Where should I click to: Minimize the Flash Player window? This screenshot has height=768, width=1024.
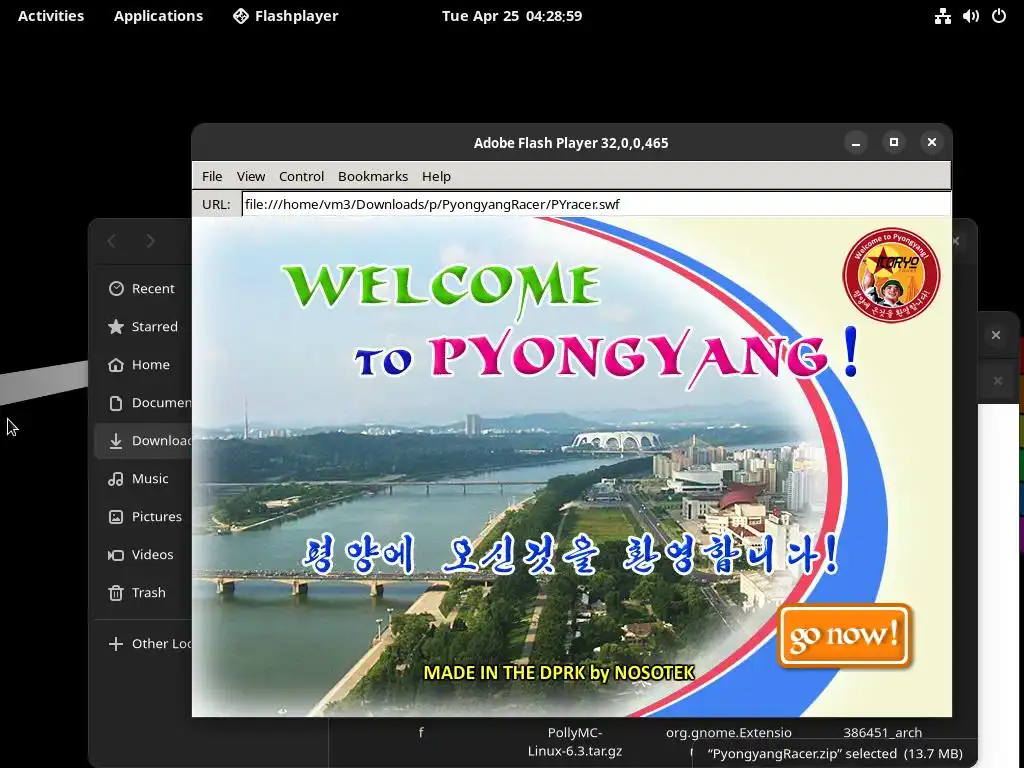pyautogui.click(x=856, y=142)
